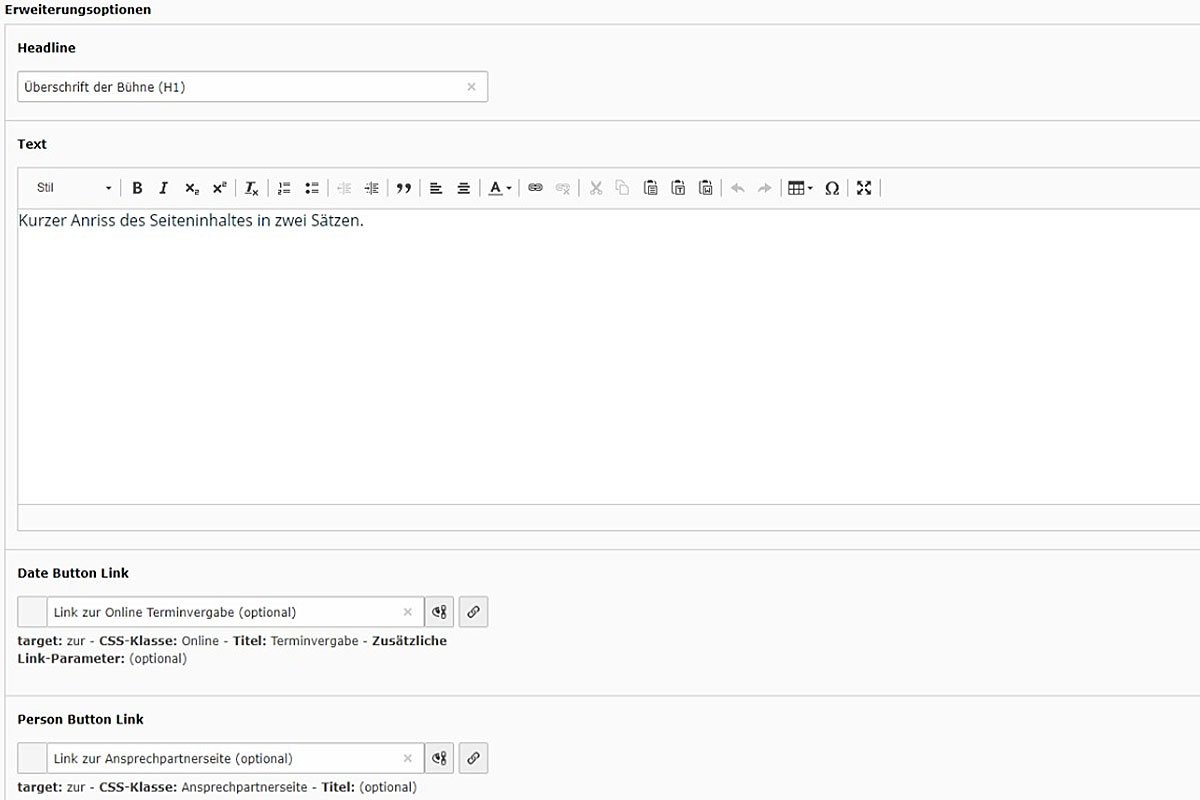
Task: Open link browser for Date Button Link
Action: point(473,612)
